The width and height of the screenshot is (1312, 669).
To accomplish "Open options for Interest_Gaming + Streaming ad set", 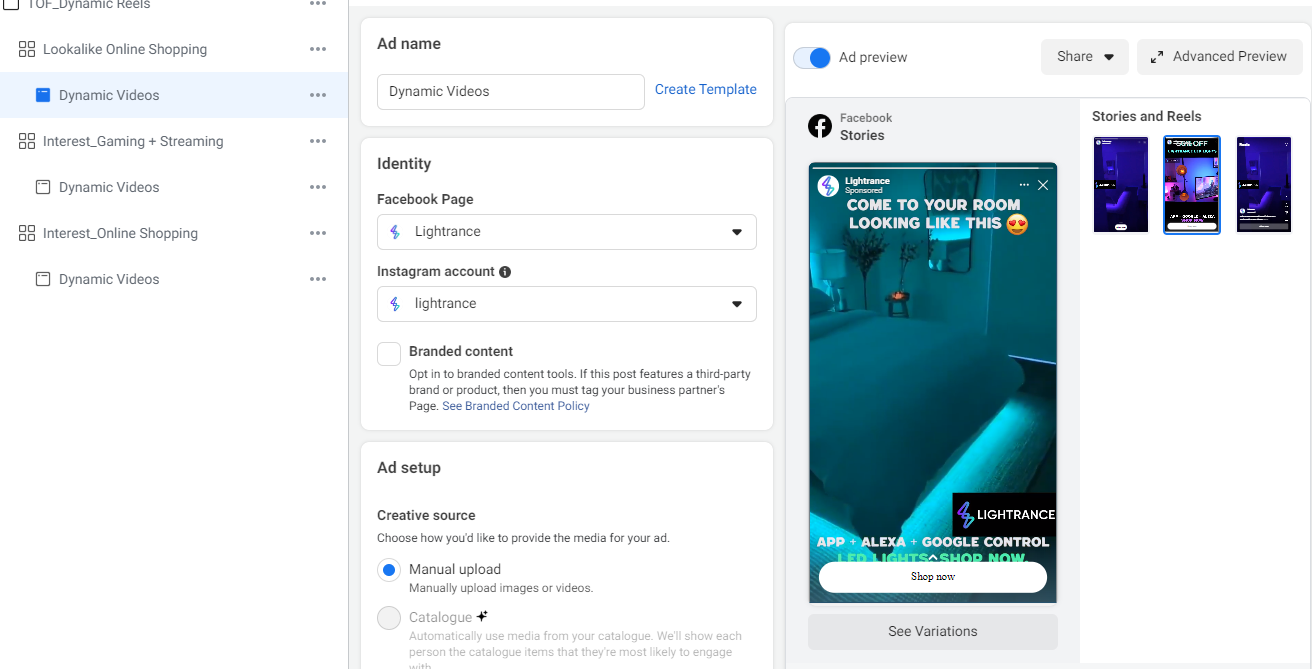I will click(x=318, y=141).
